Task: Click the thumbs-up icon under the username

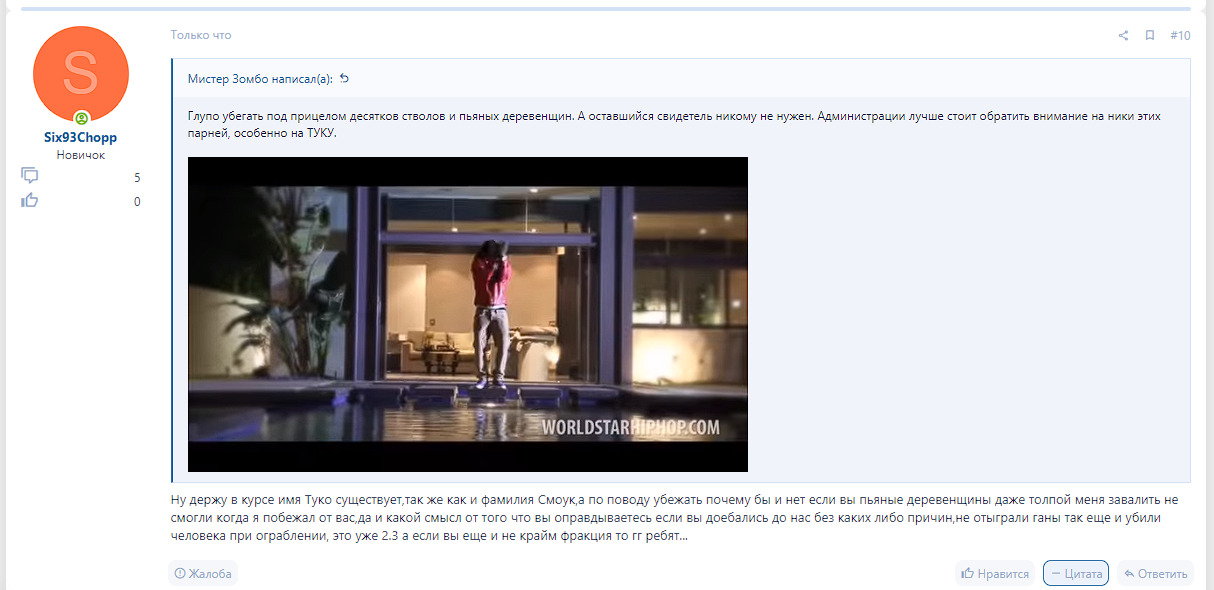Action: pyautogui.click(x=30, y=201)
